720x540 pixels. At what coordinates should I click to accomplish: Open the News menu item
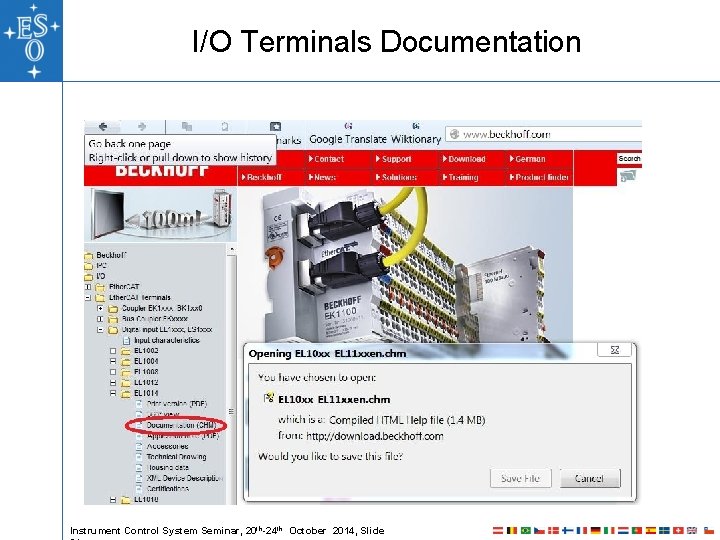pos(322,177)
